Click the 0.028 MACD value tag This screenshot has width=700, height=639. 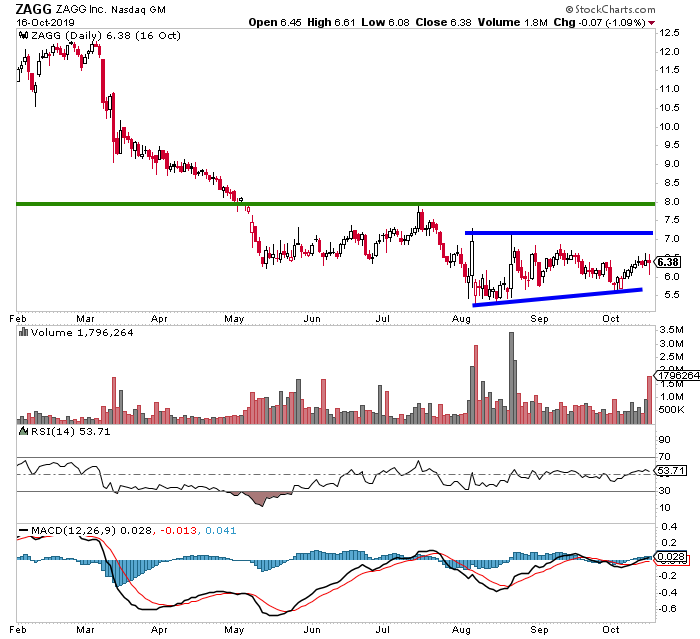point(671,556)
